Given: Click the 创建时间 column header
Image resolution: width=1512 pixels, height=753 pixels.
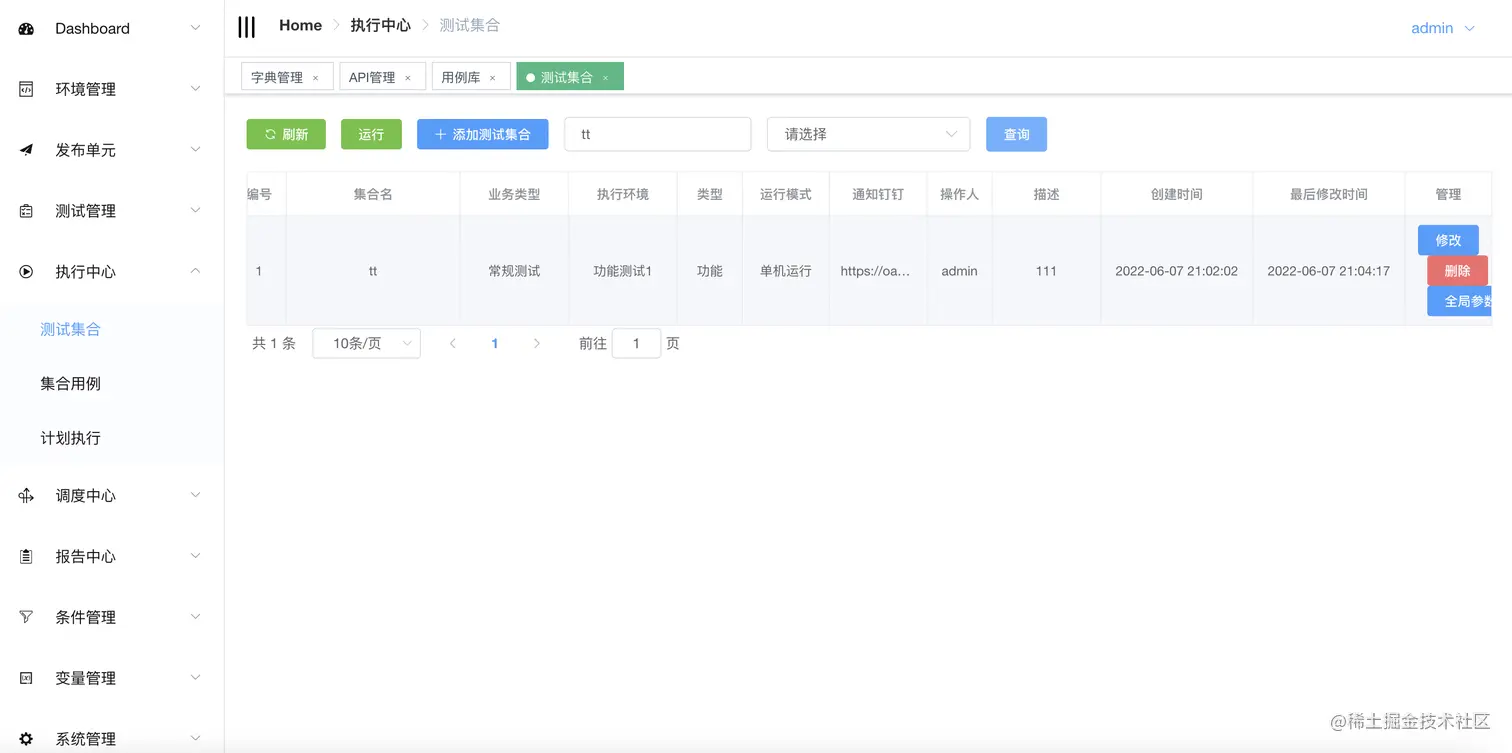Looking at the screenshot, I should (1177, 194).
